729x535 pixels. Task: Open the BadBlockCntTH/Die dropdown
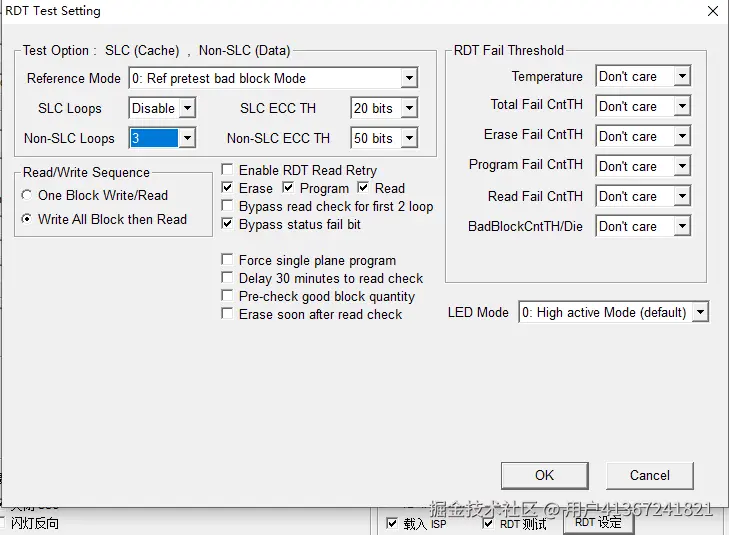tap(682, 226)
